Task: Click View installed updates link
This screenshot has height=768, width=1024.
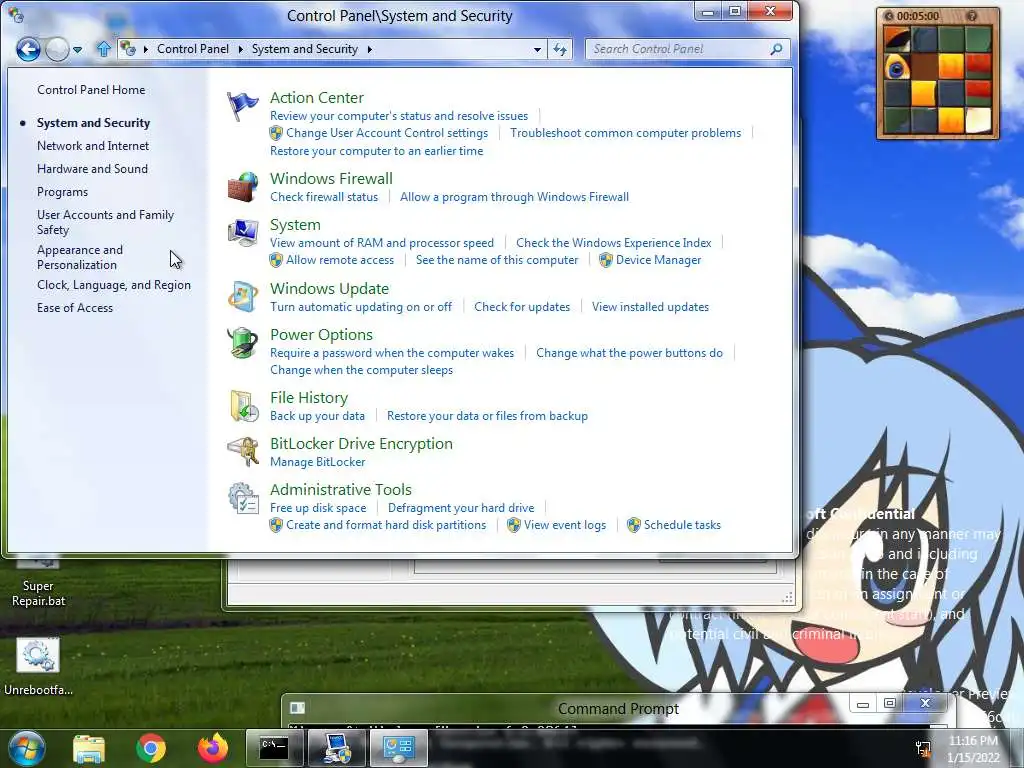Action: pyautogui.click(x=650, y=307)
